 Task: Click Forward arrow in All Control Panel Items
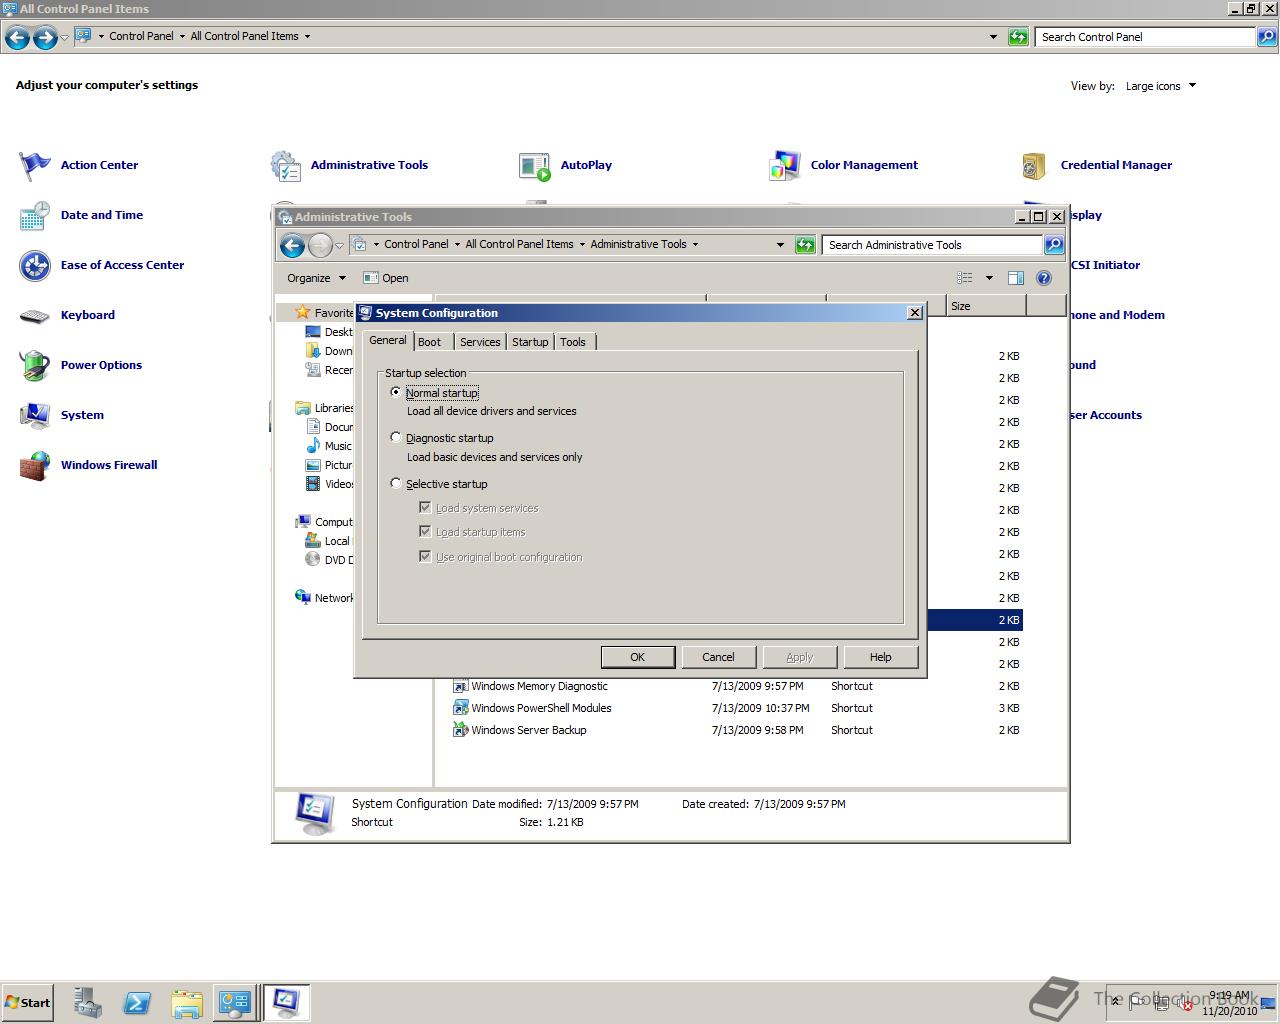(x=45, y=38)
